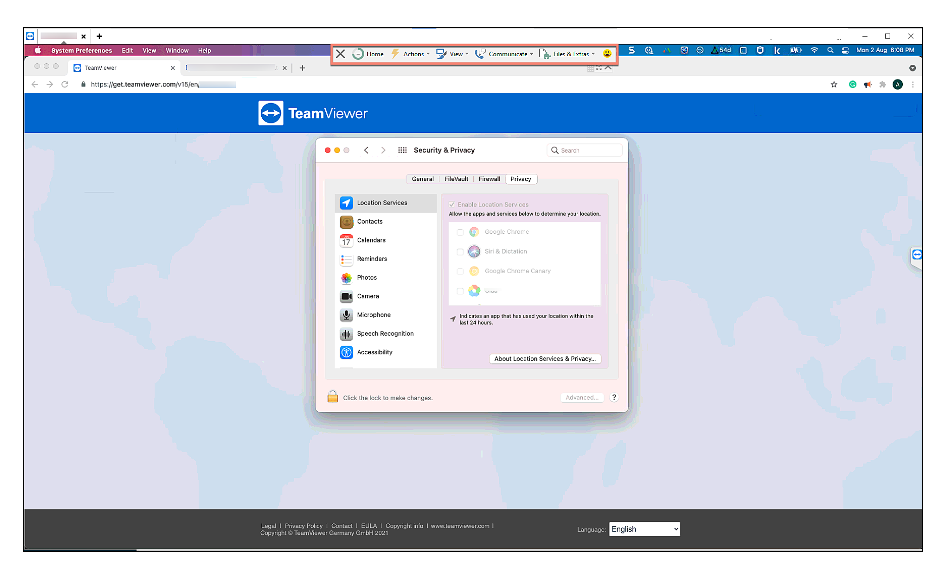950x569 pixels.
Task: Bookmark the page with star icon
Action: [x=834, y=84]
